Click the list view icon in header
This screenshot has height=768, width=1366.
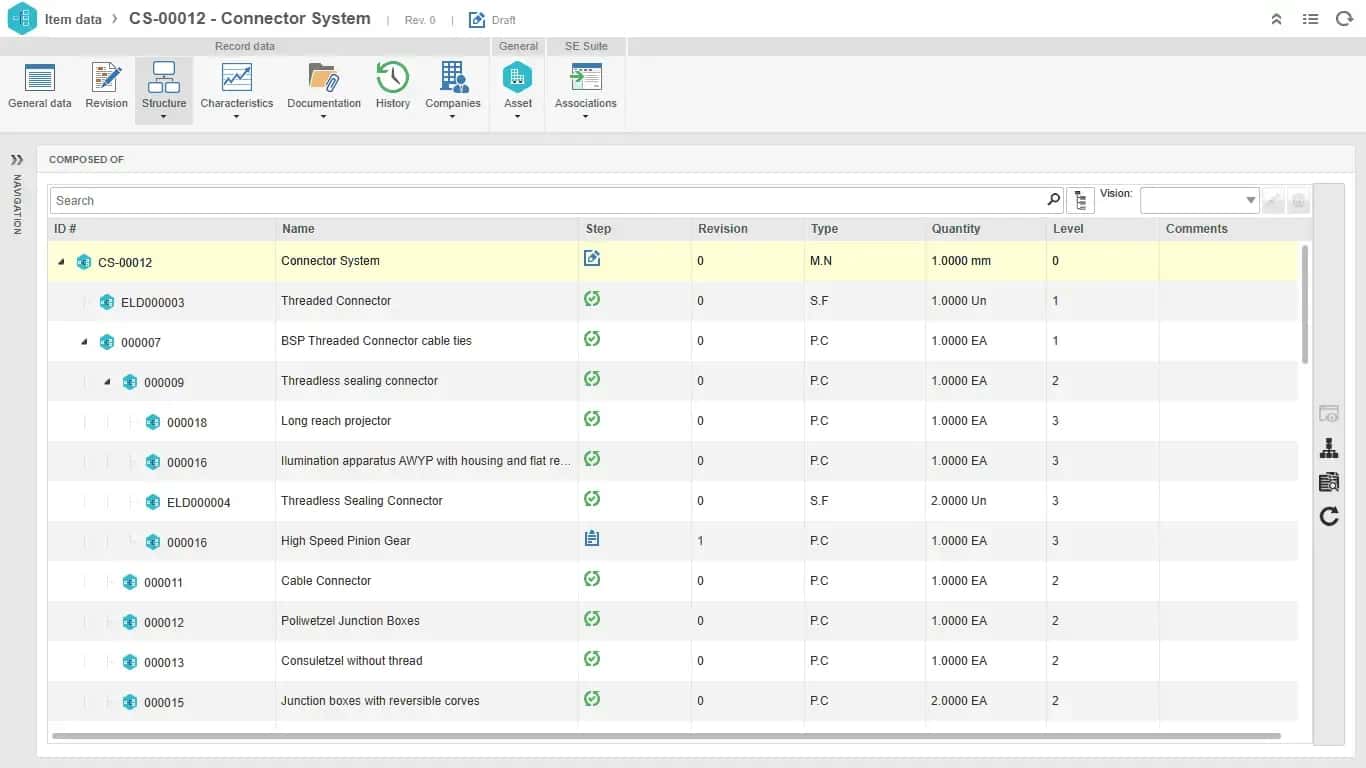click(1310, 19)
